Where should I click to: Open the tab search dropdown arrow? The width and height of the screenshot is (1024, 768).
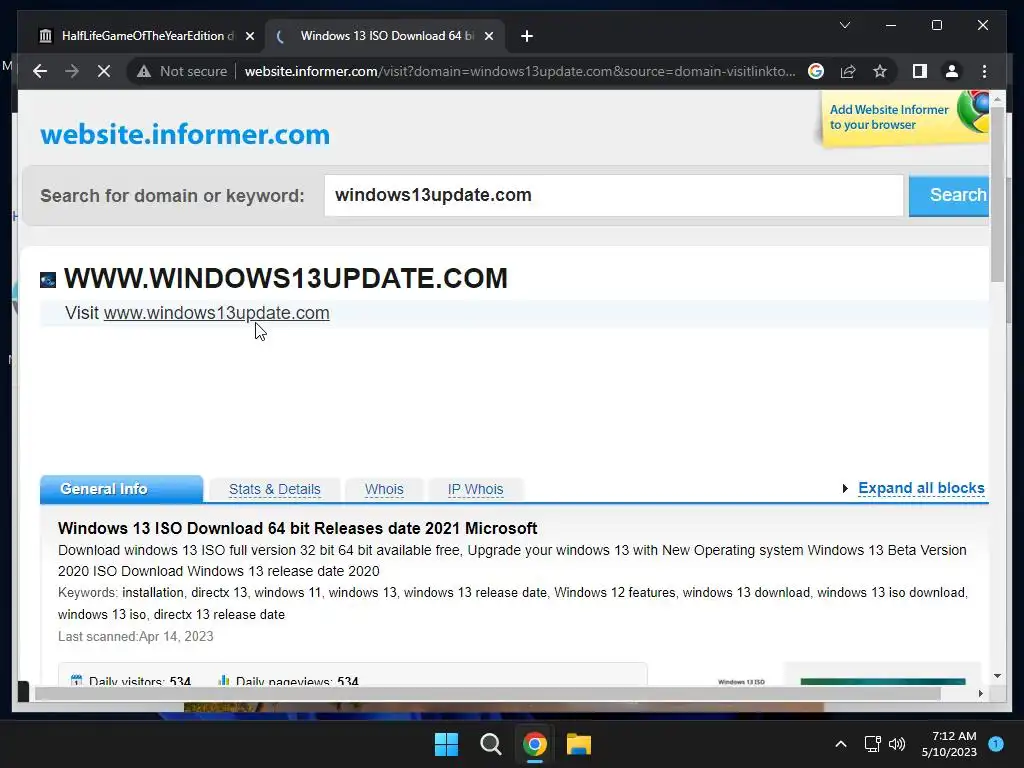point(844,25)
